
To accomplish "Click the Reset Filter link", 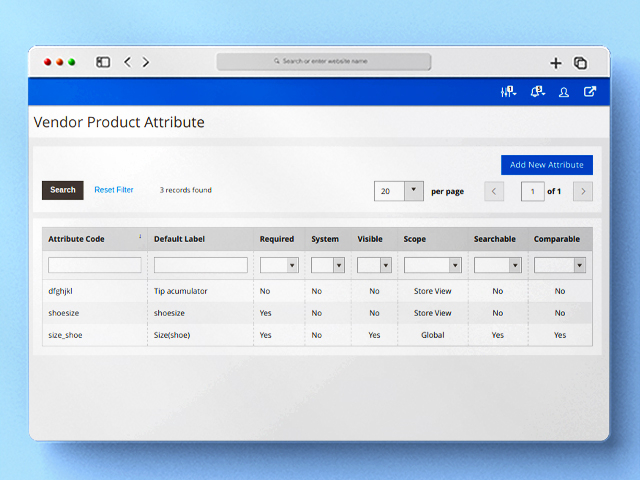I will (x=114, y=190).
